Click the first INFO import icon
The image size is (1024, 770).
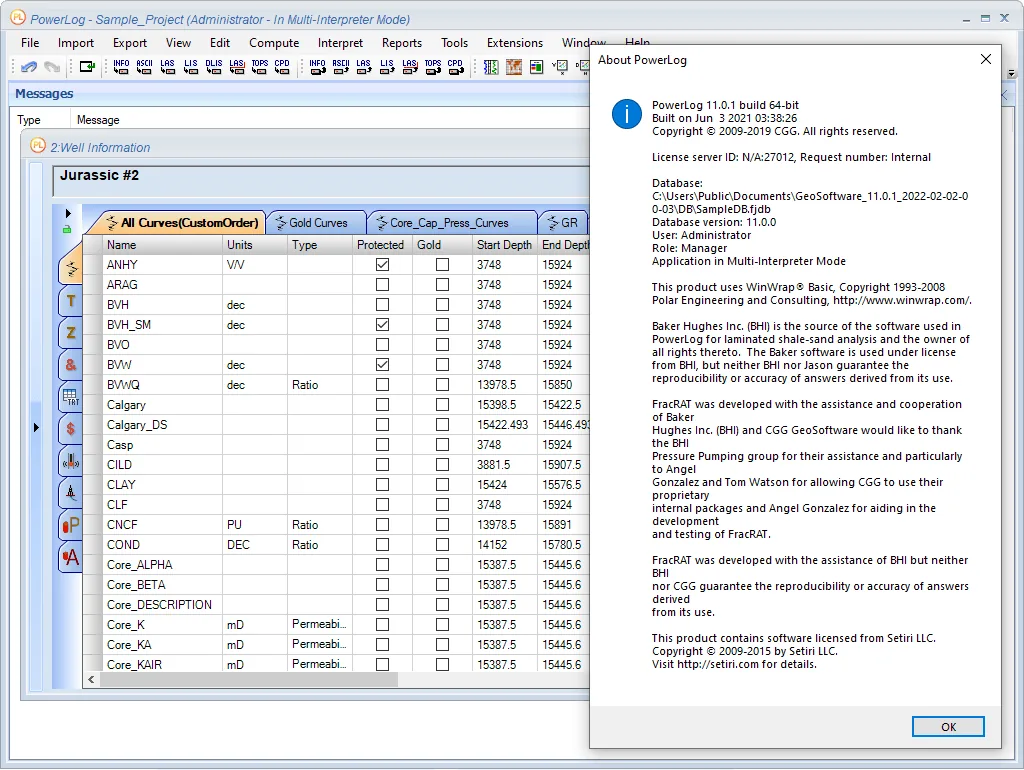(121, 67)
